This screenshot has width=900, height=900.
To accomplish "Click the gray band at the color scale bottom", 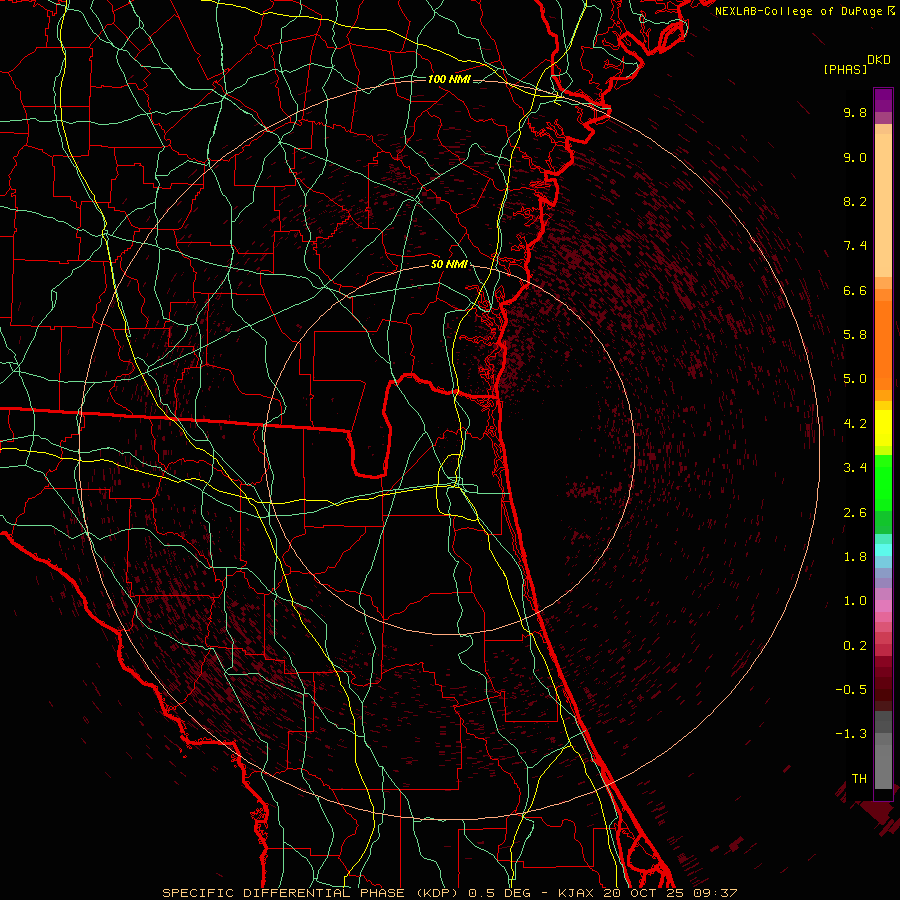I will click(883, 760).
